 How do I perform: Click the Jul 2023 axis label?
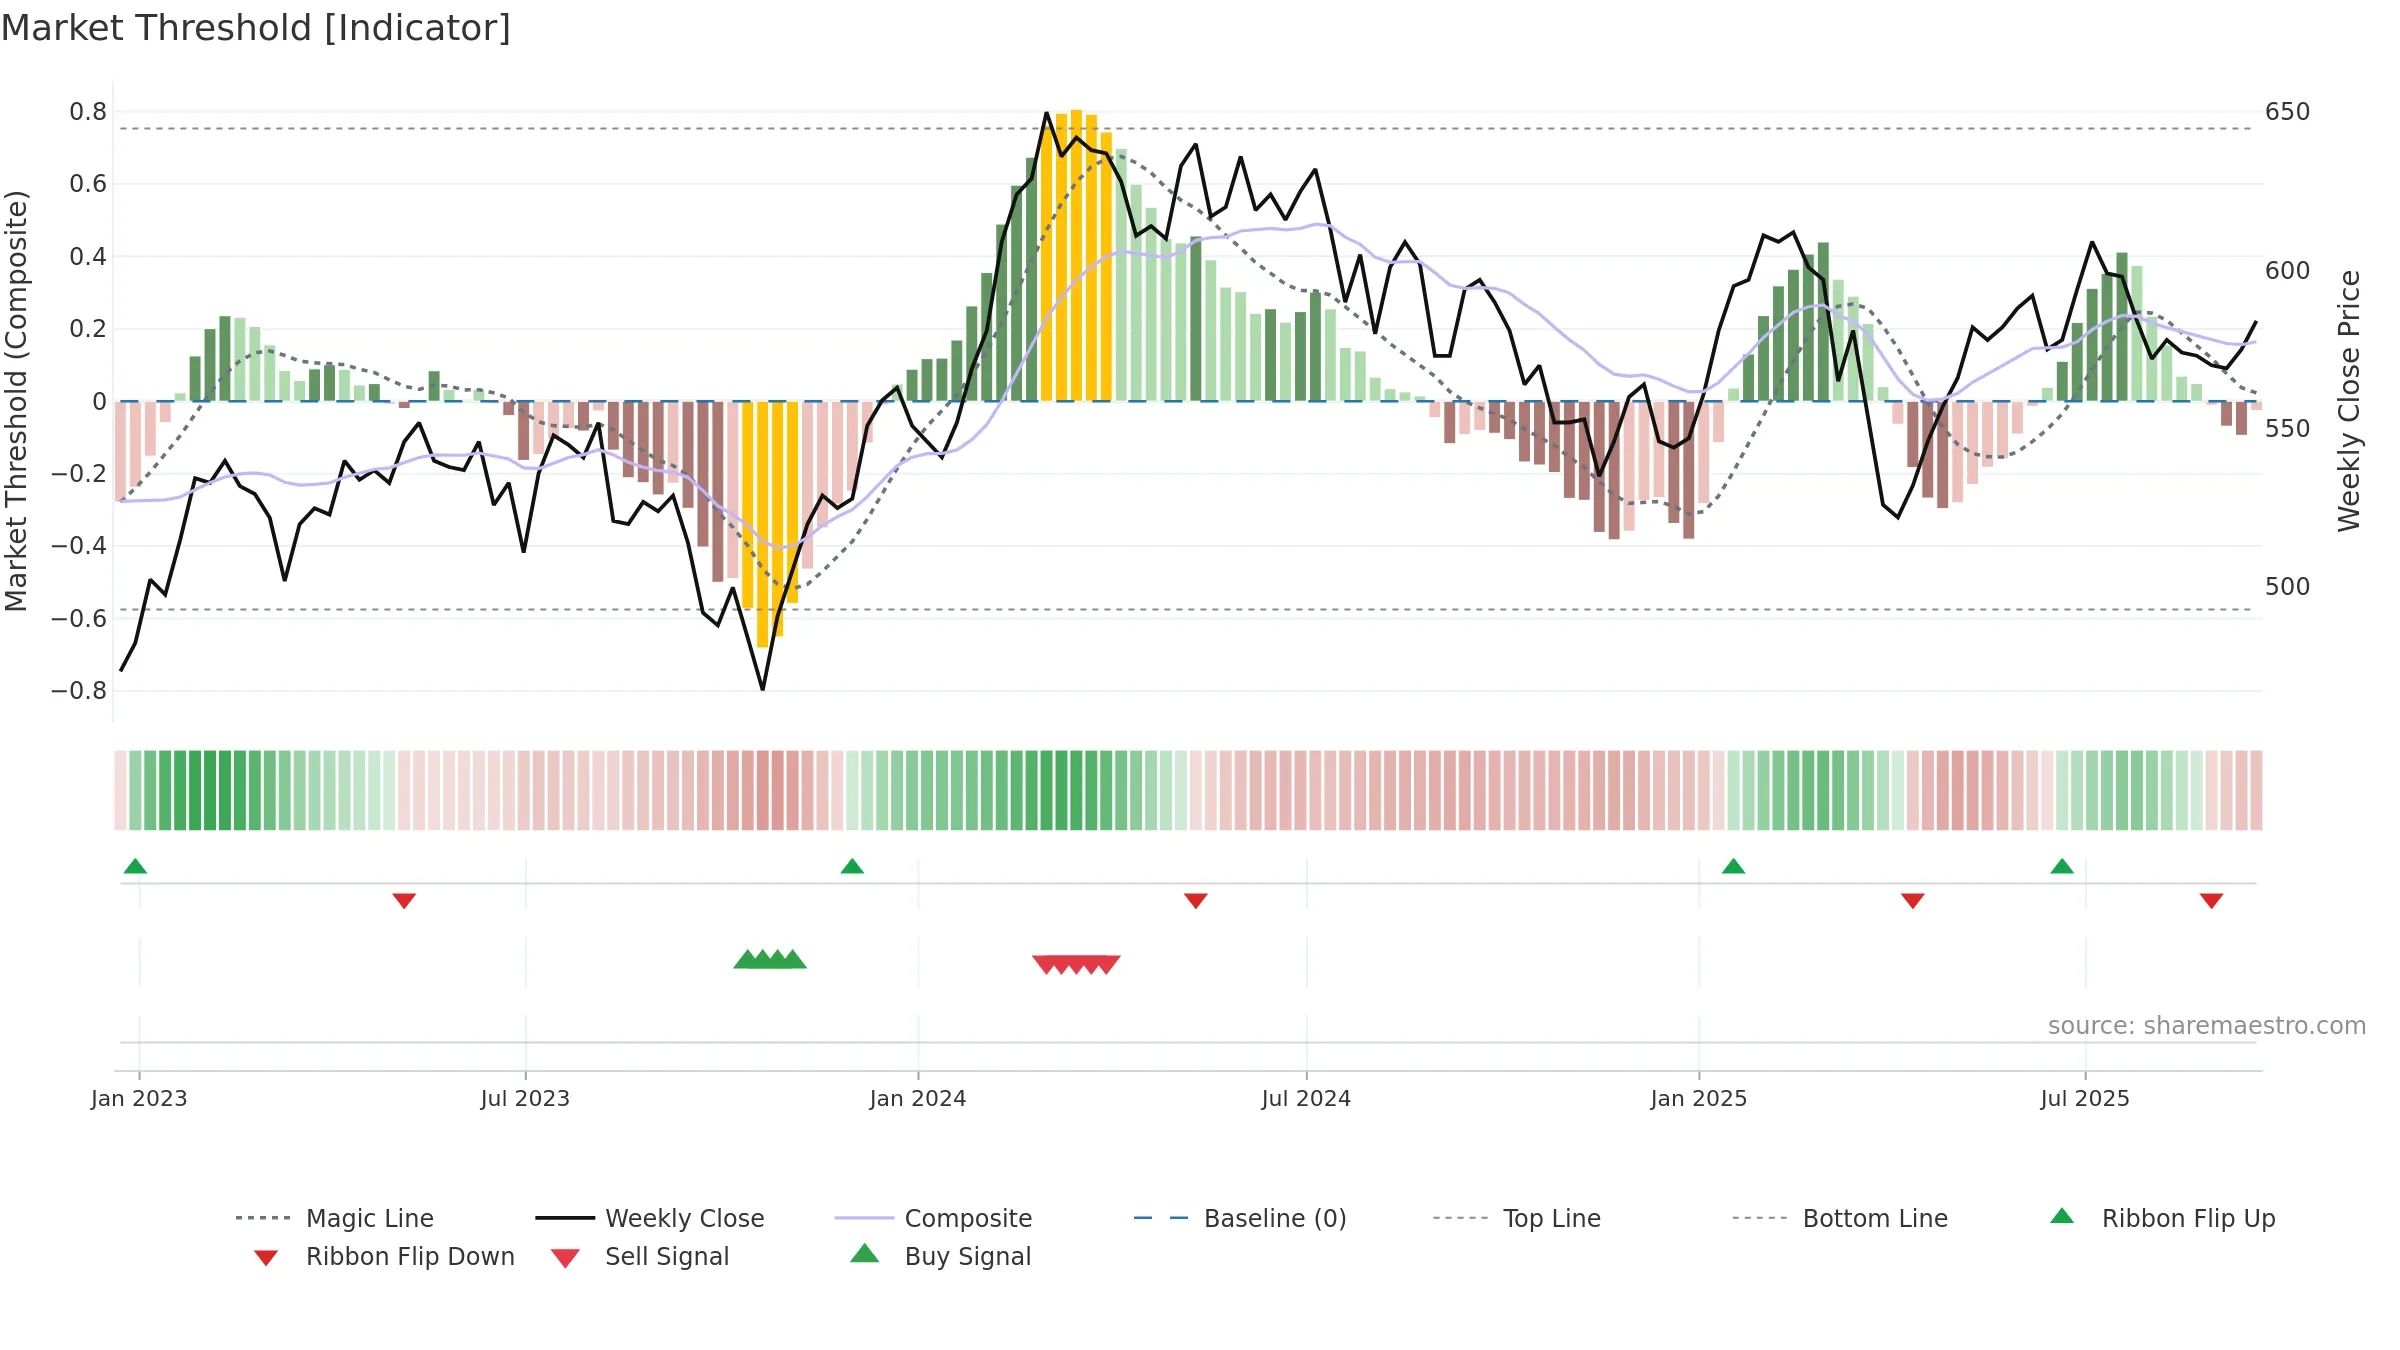point(525,1099)
